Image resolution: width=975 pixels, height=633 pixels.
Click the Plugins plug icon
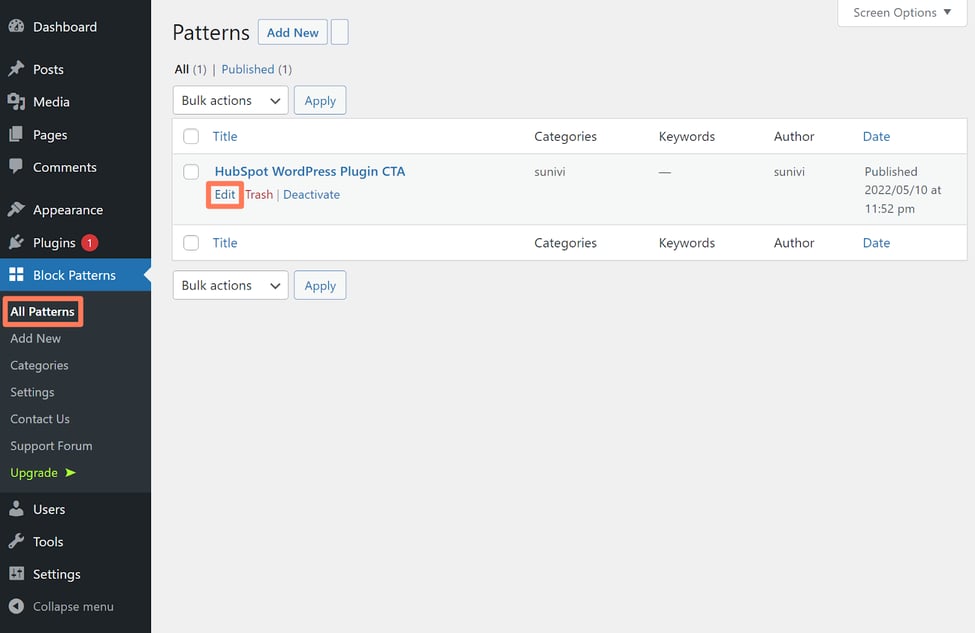pyautogui.click(x=16, y=243)
